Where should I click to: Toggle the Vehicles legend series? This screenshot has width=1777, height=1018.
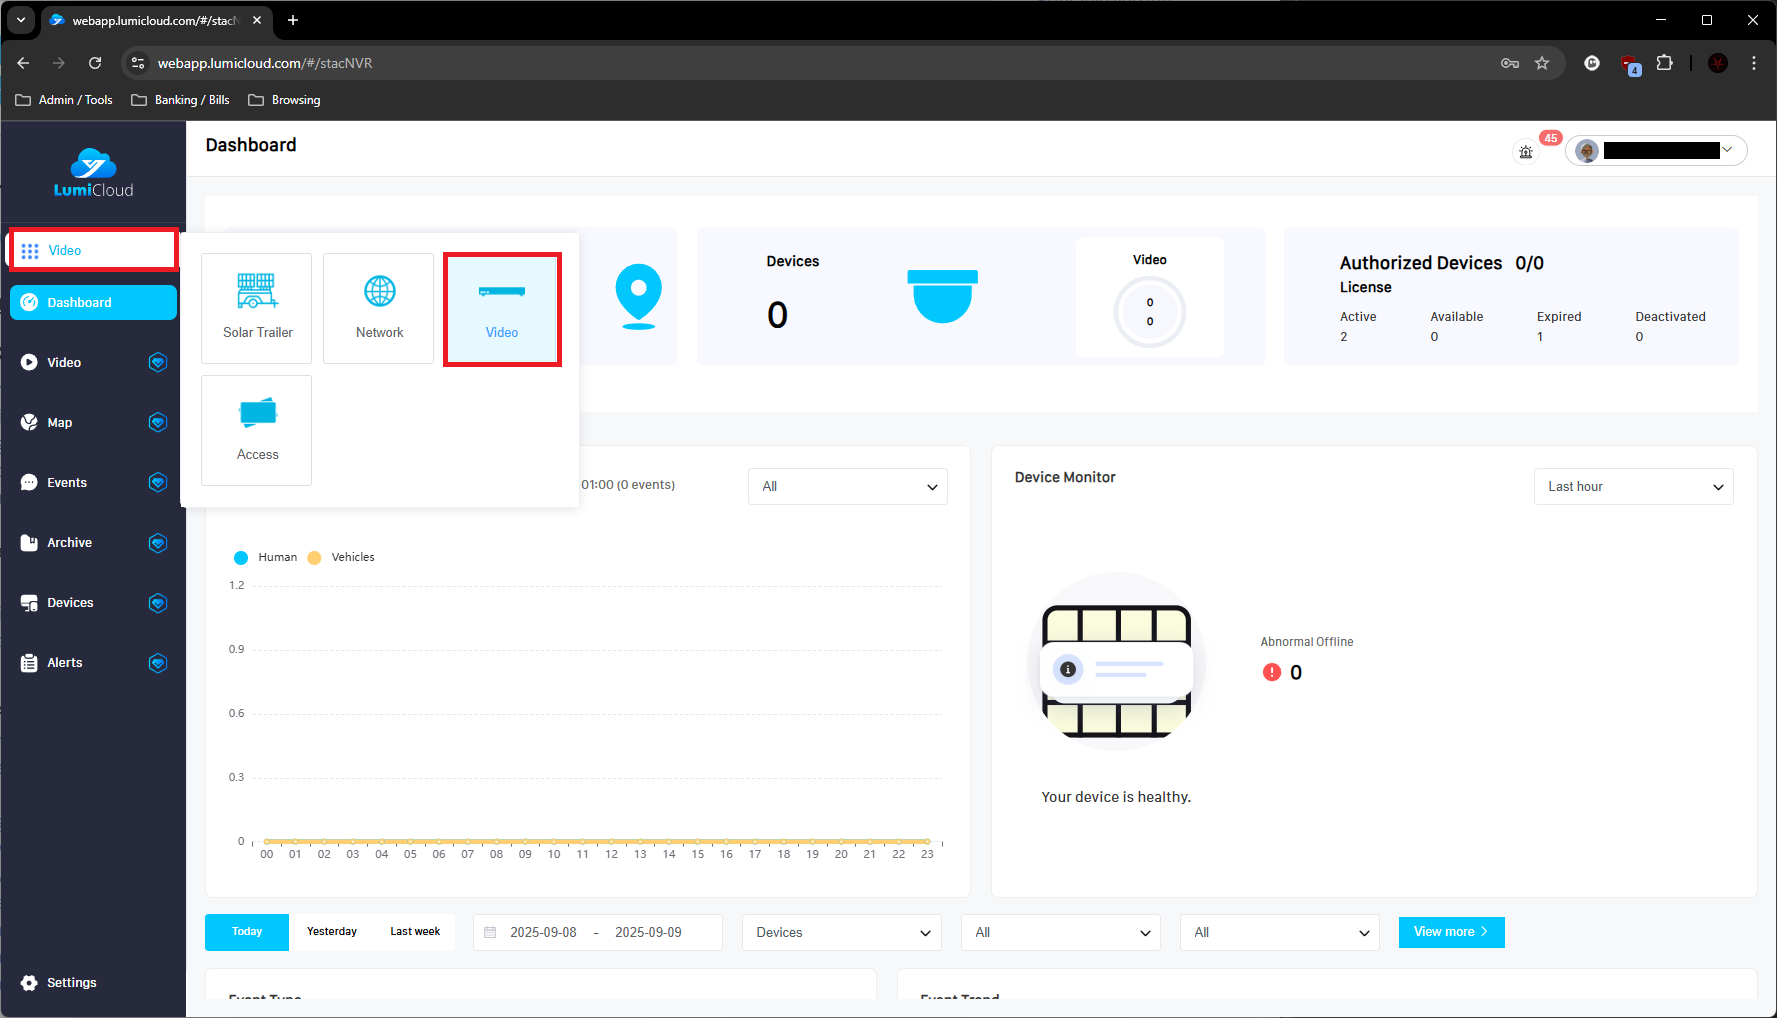tap(342, 558)
